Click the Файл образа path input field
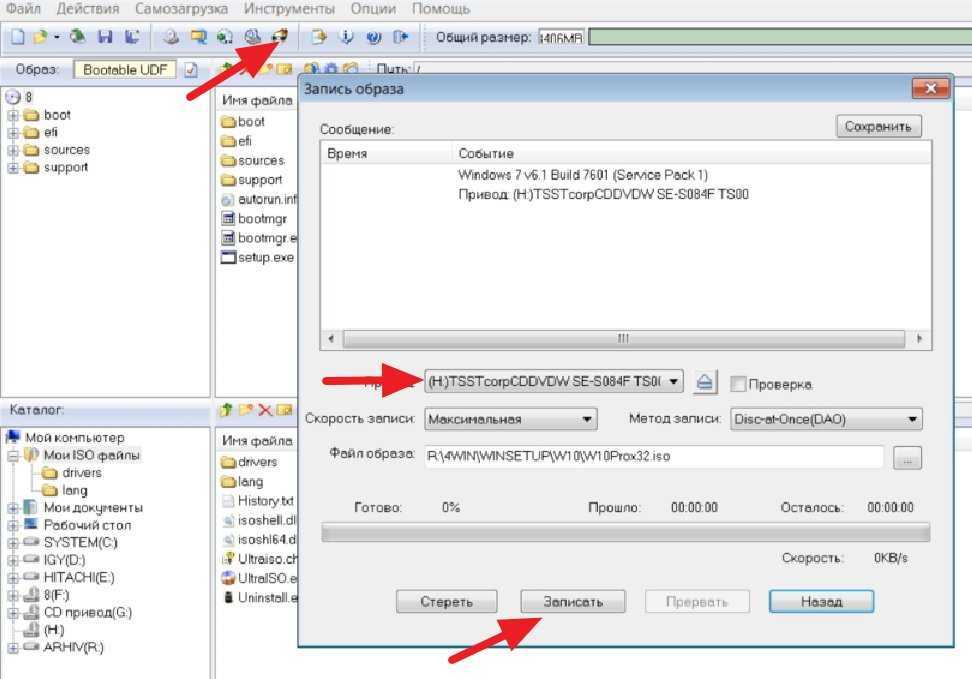Screen dimensions: 972x679 click(x=654, y=456)
